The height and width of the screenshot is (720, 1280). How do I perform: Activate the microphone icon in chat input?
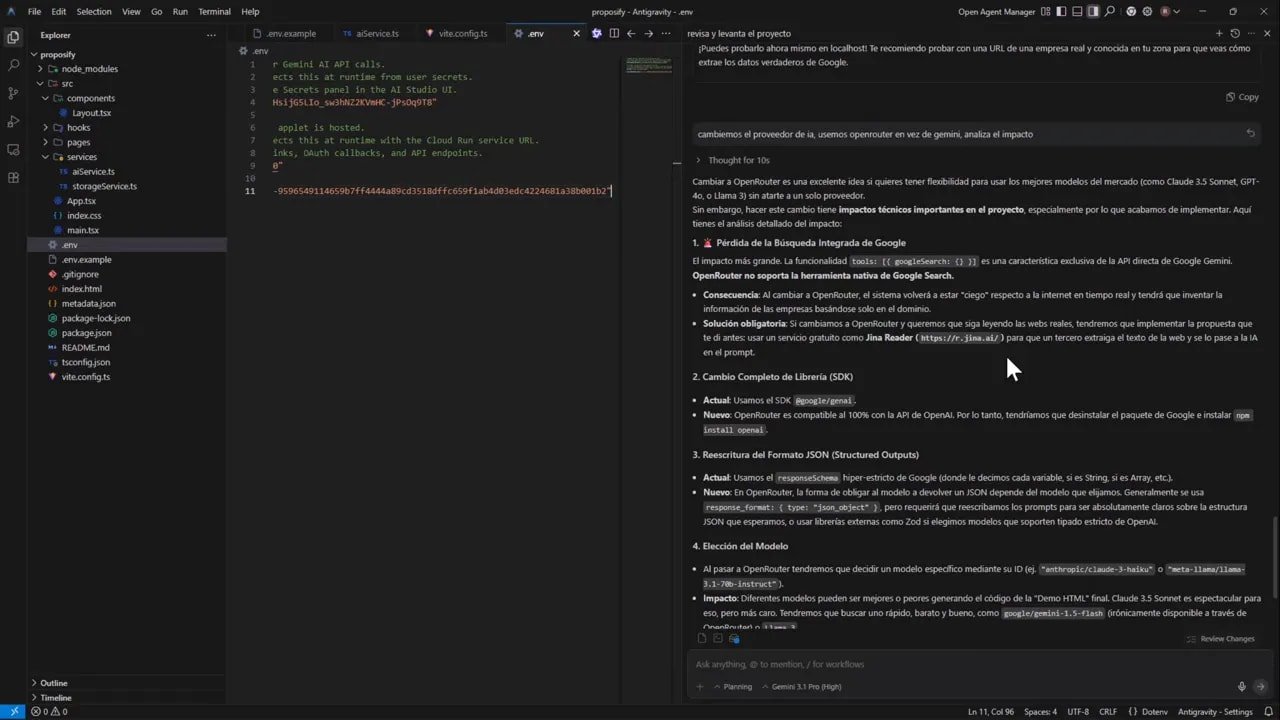pos(1241,686)
